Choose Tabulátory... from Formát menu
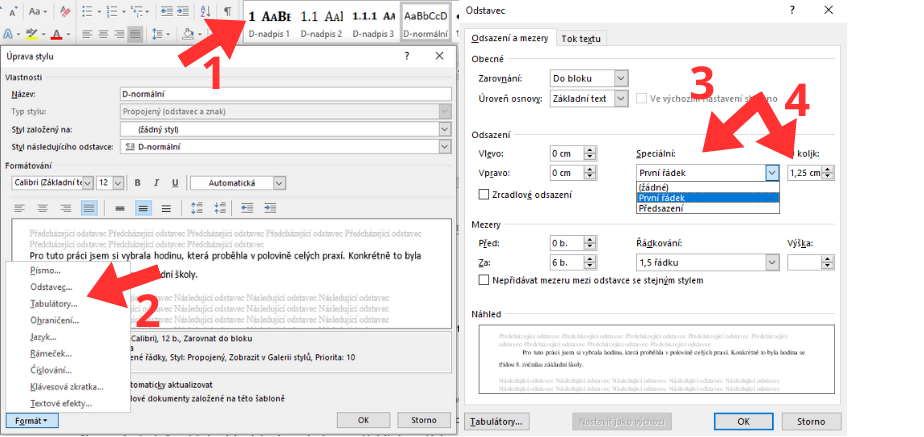The image size is (924, 437). [54, 304]
